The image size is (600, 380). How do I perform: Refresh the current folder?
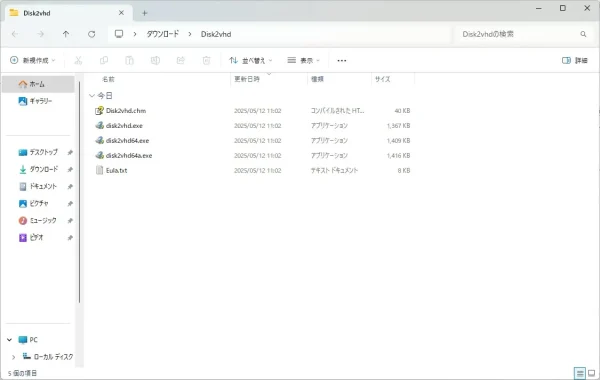[91, 34]
